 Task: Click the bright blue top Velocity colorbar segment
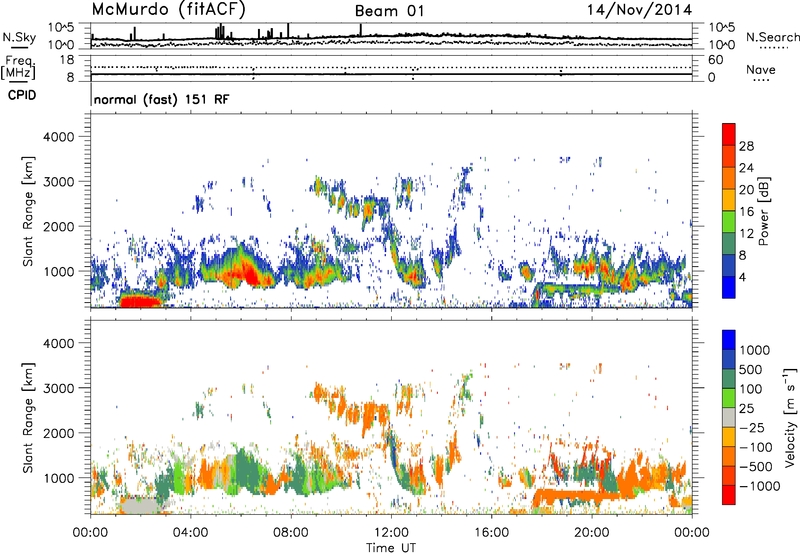tap(729, 340)
